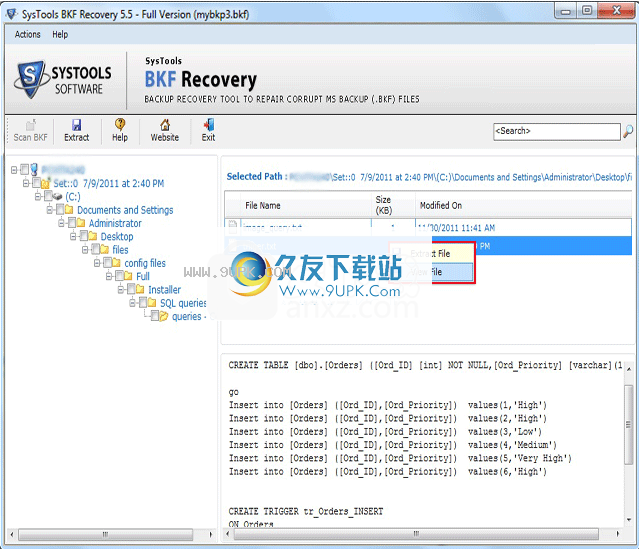Click the C: drive icon
The height and width of the screenshot is (549, 639).
point(57,197)
